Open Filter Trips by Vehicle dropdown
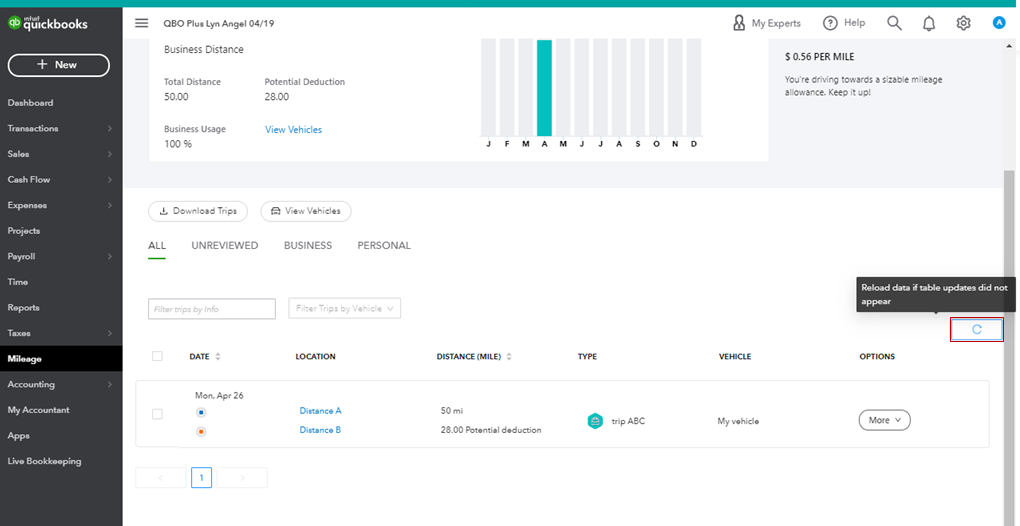The height and width of the screenshot is (526, 1020). click(345, 308)
